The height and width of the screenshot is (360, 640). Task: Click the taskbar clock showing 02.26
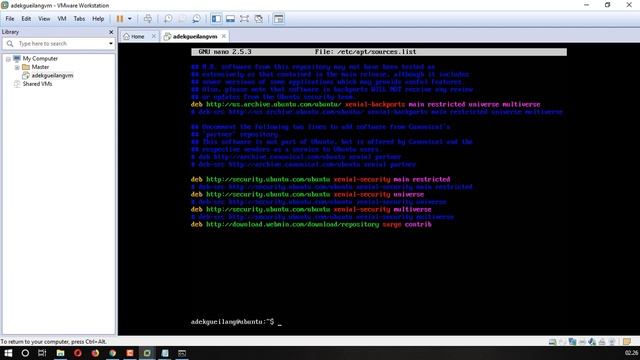[x=631, y=353]
